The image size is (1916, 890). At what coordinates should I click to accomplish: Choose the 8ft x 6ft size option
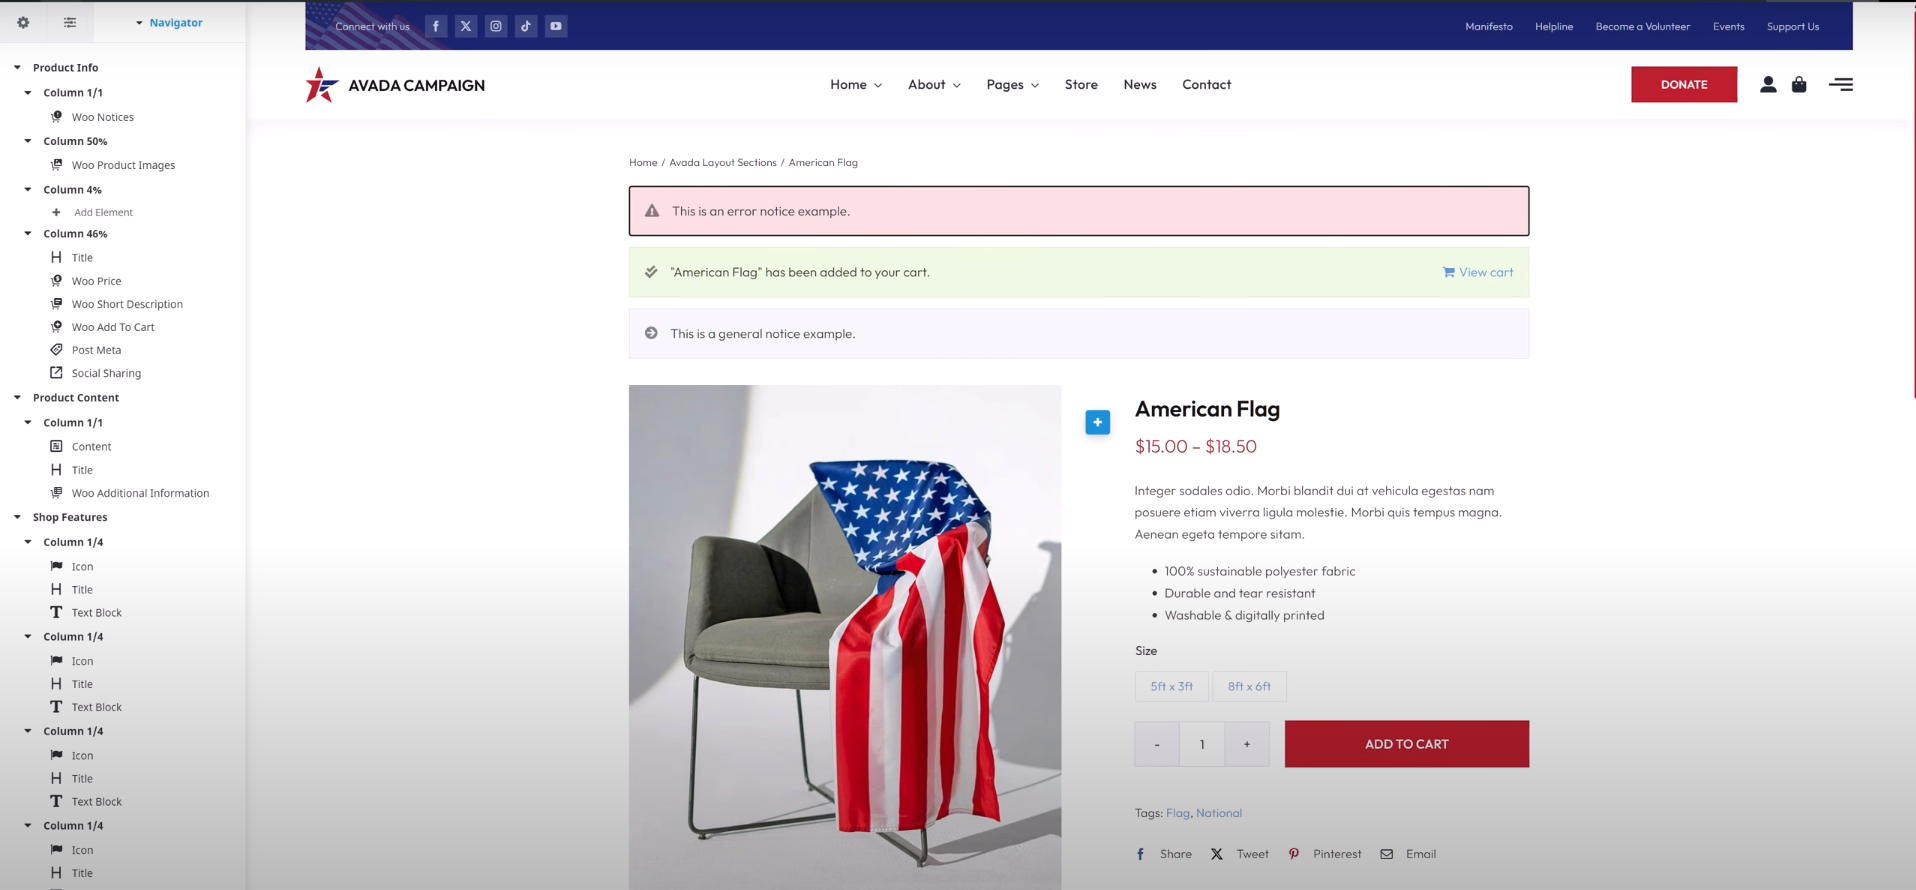[1249, 686]
